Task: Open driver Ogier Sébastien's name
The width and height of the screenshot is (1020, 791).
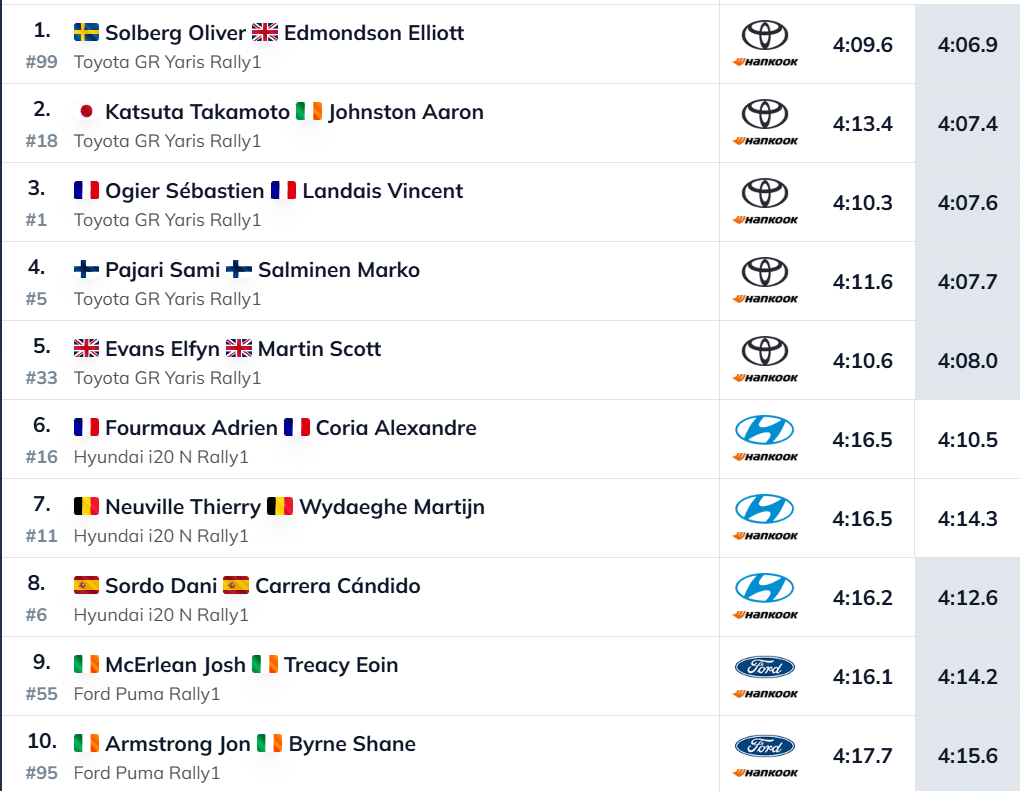Action: click(185, 191)
